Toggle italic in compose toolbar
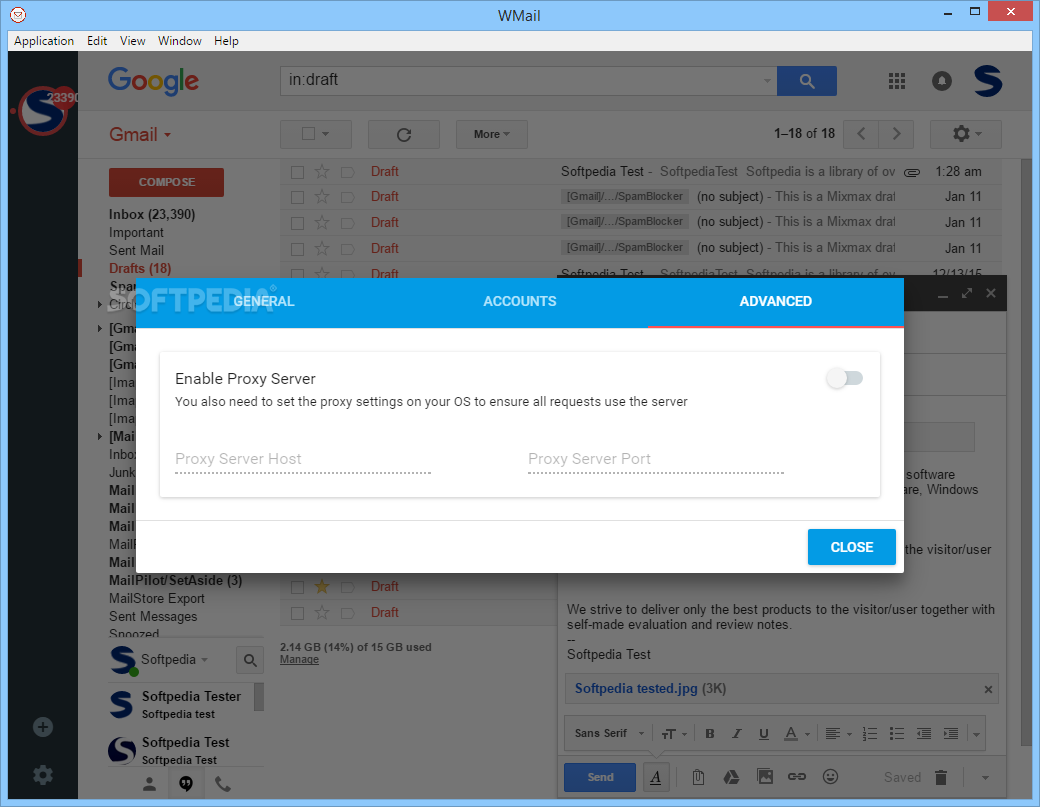 pyautogui.click(x=736, y=733)
